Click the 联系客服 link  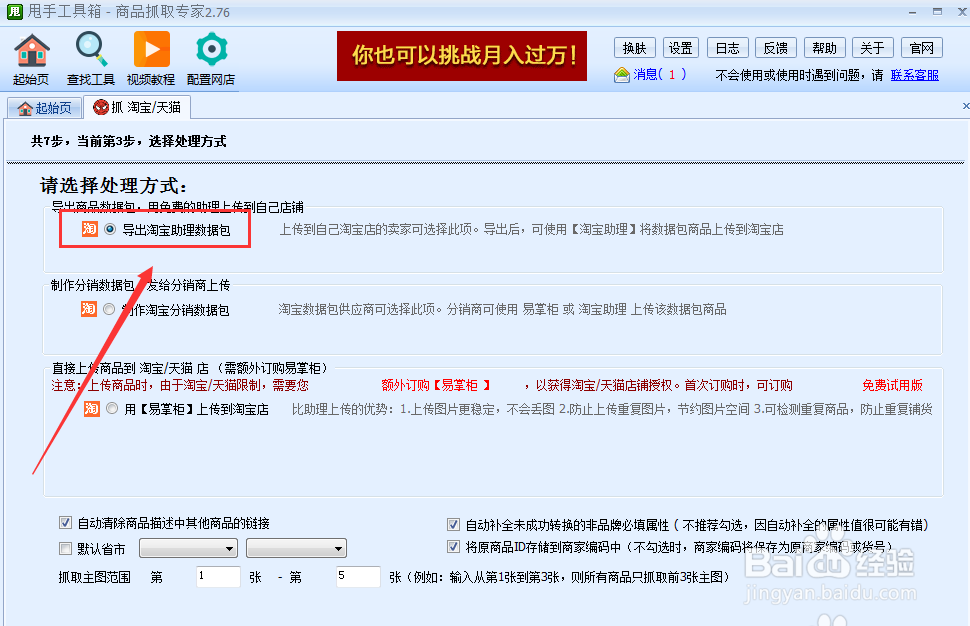(915, 75)
